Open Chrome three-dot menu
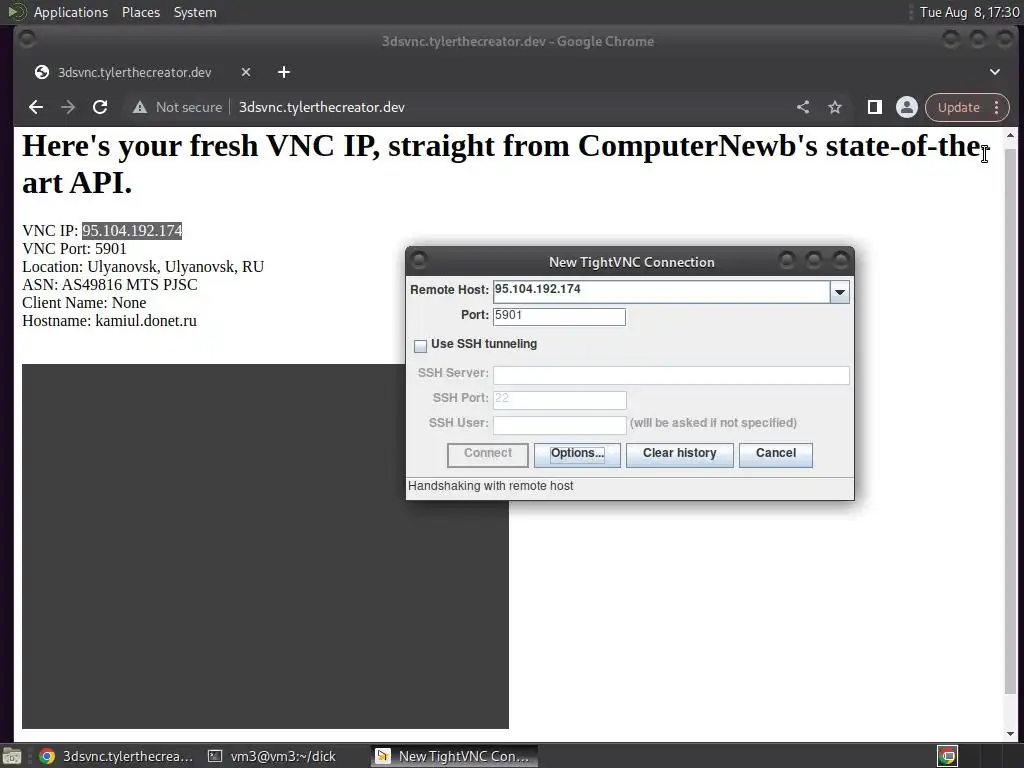Image resolution: width=1024 pixels, height=768 pixels. point(997,107)
